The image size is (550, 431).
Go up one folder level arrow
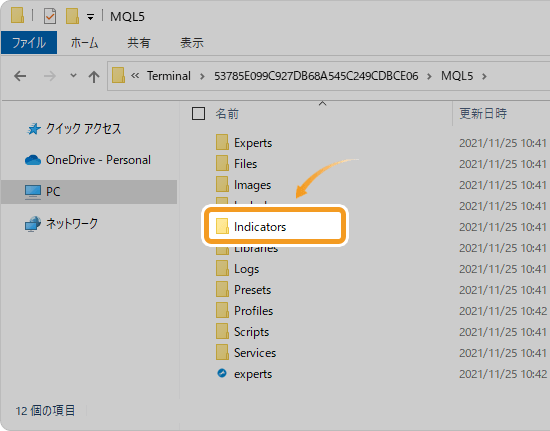coord(94,76)
